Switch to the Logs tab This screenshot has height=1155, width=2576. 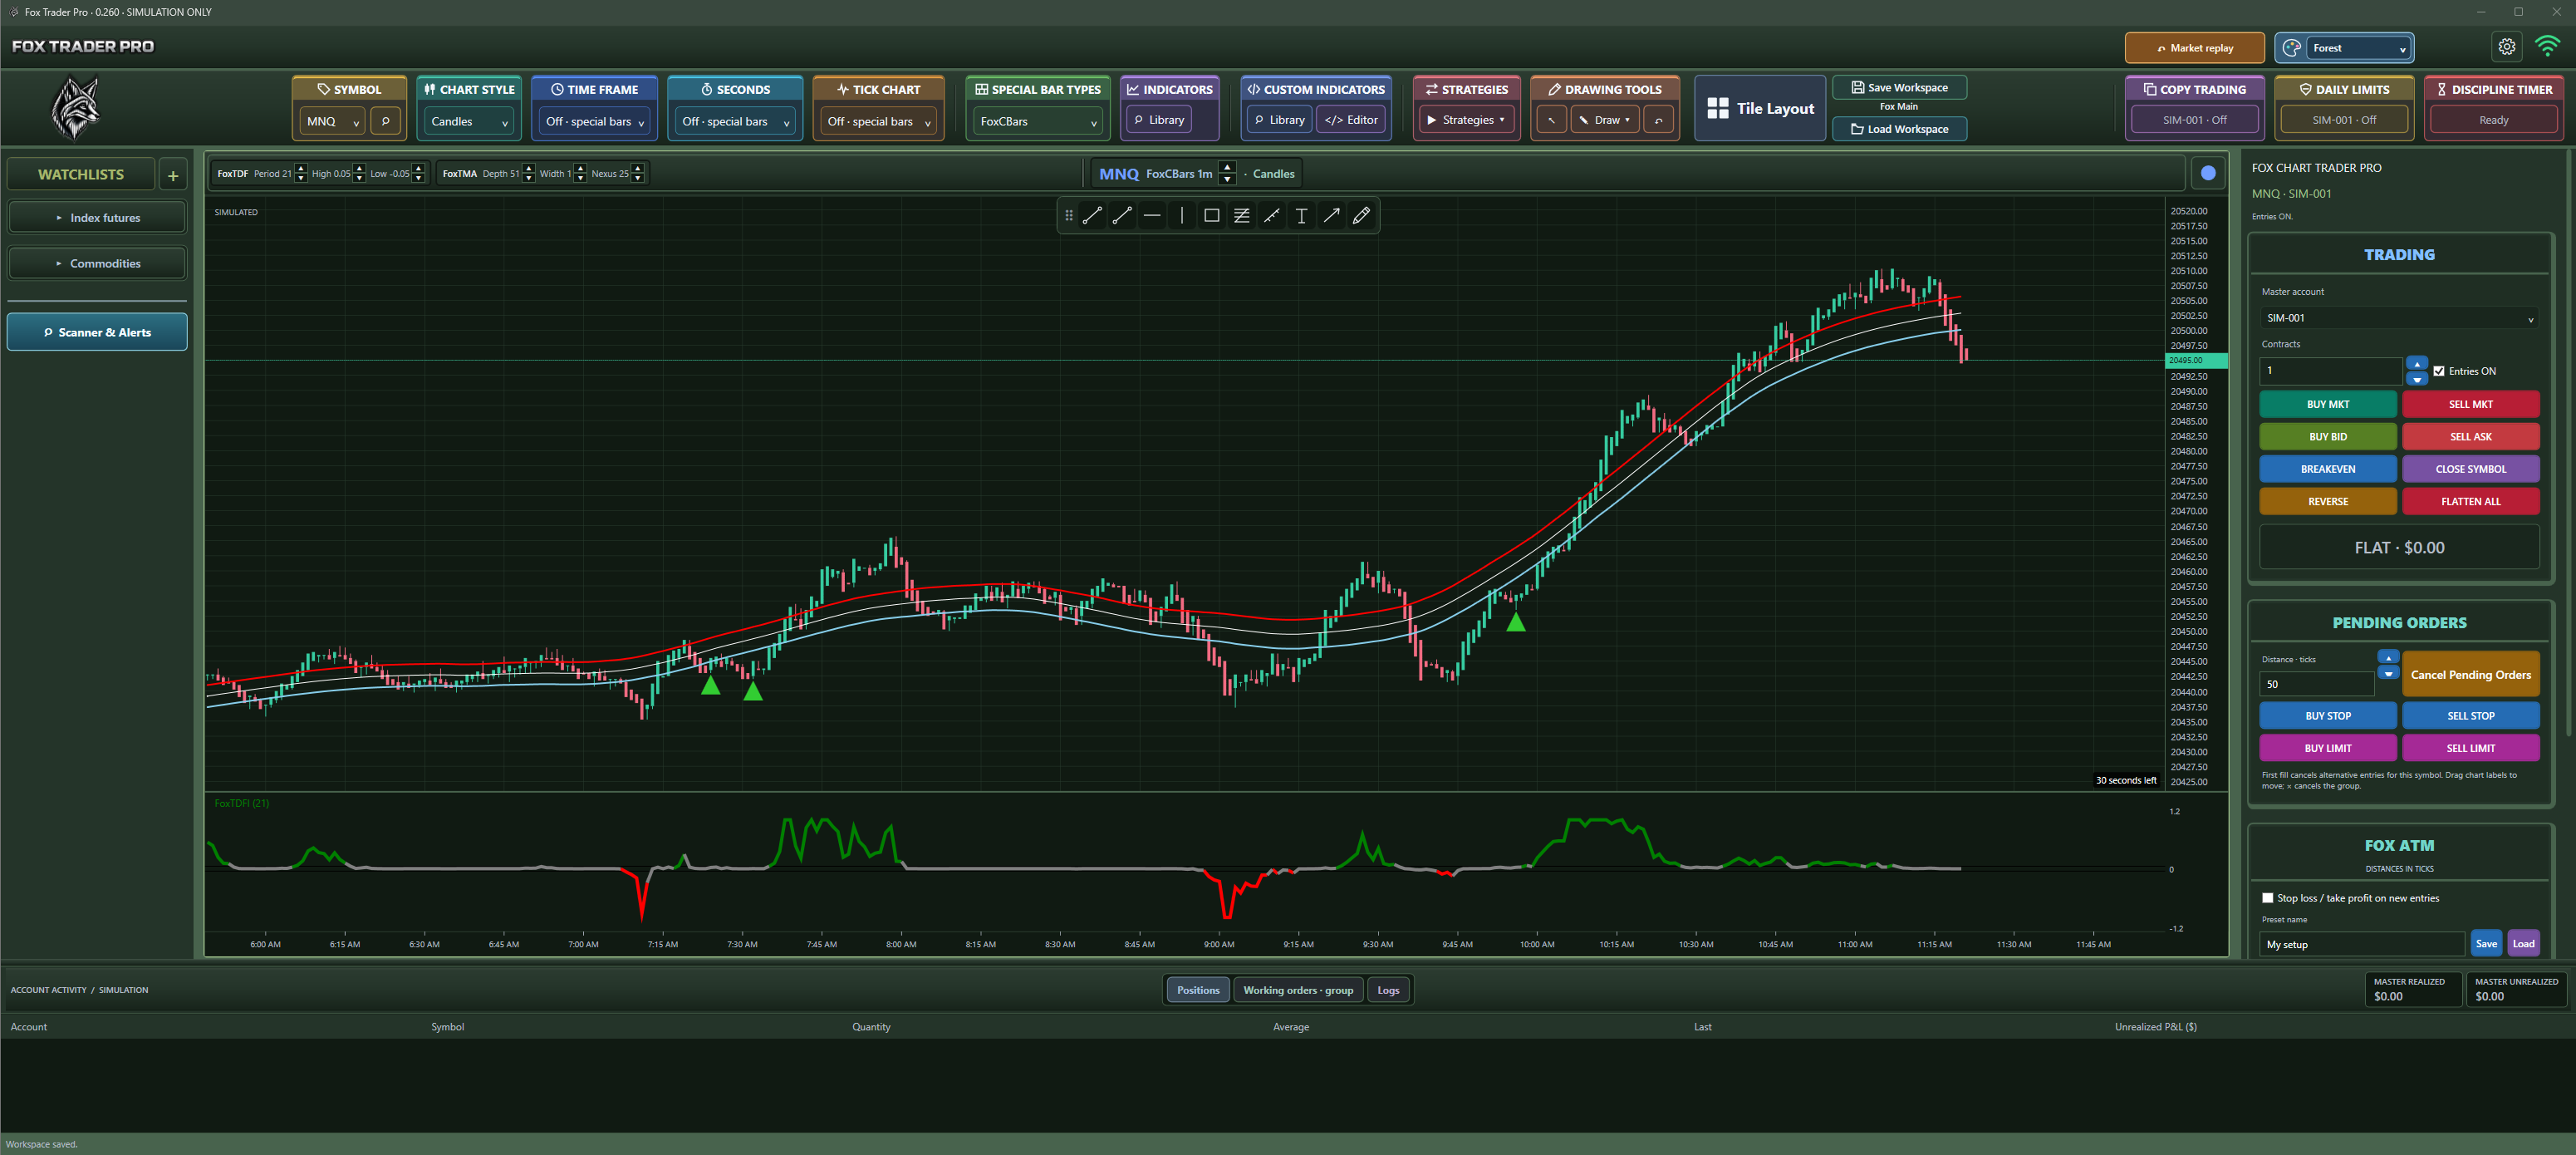click(1388, 990)
